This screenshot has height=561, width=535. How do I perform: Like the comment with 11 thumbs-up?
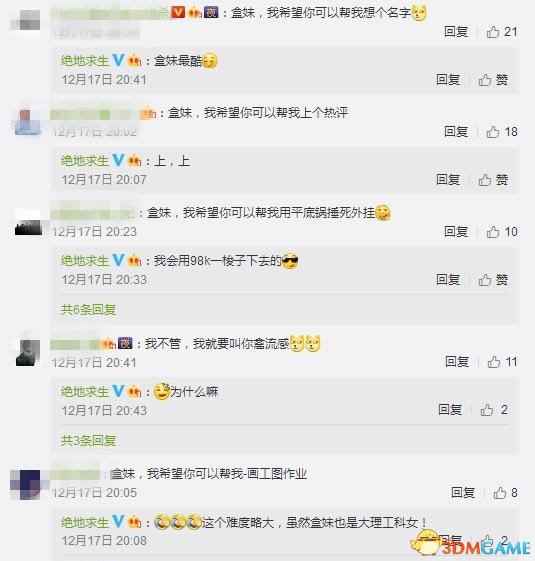[502, 362]
